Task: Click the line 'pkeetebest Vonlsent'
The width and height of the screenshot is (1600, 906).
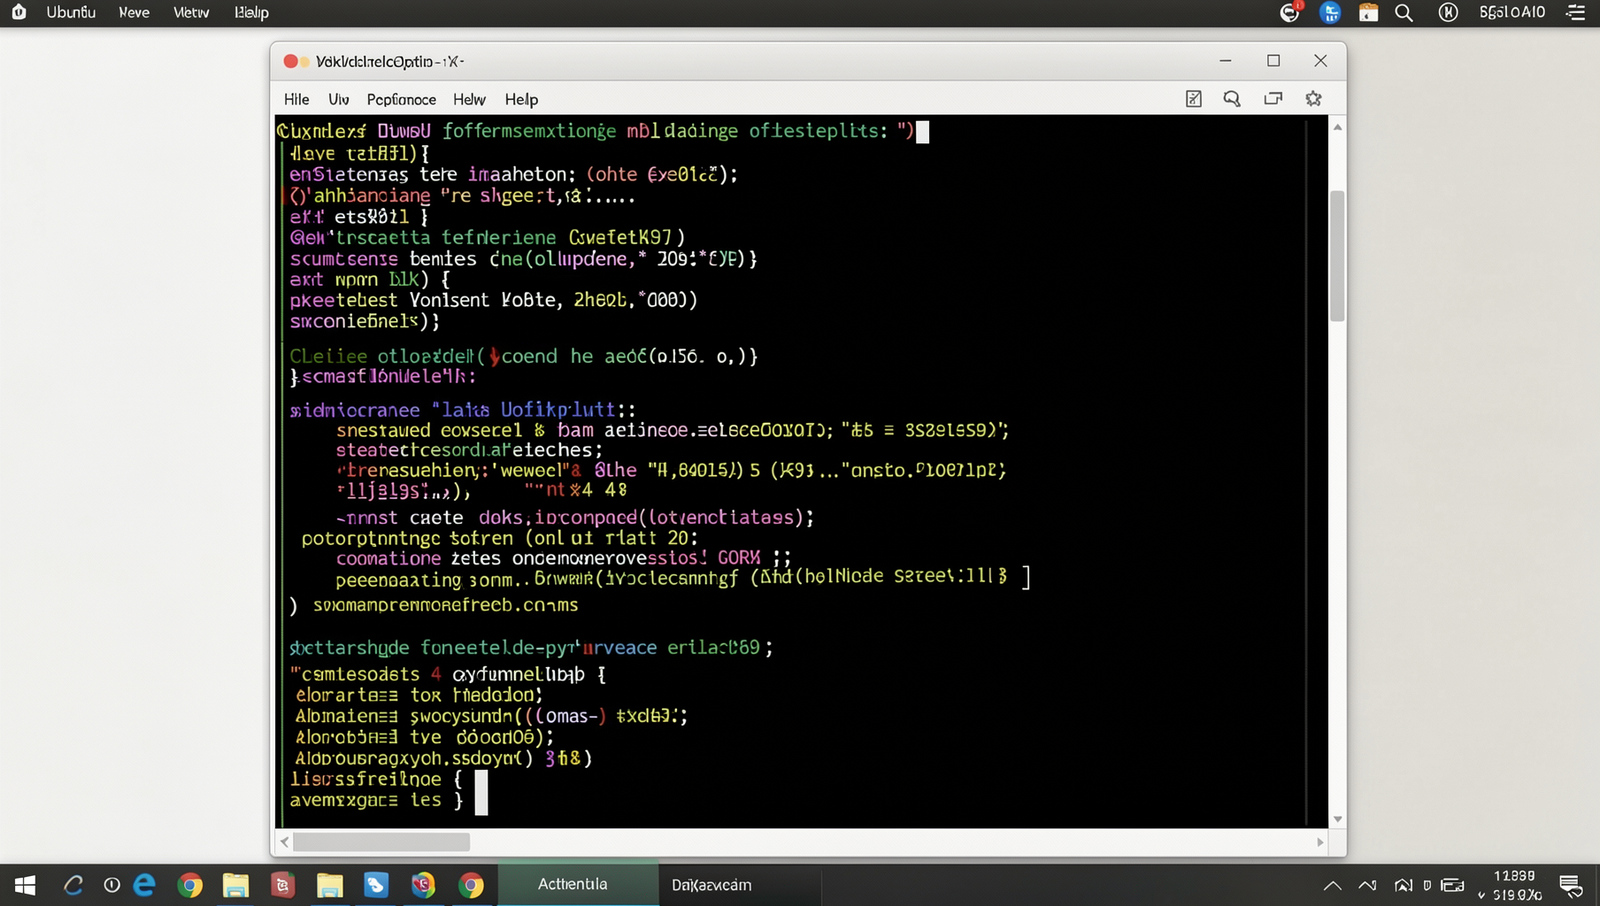Action: pos(493,300)
